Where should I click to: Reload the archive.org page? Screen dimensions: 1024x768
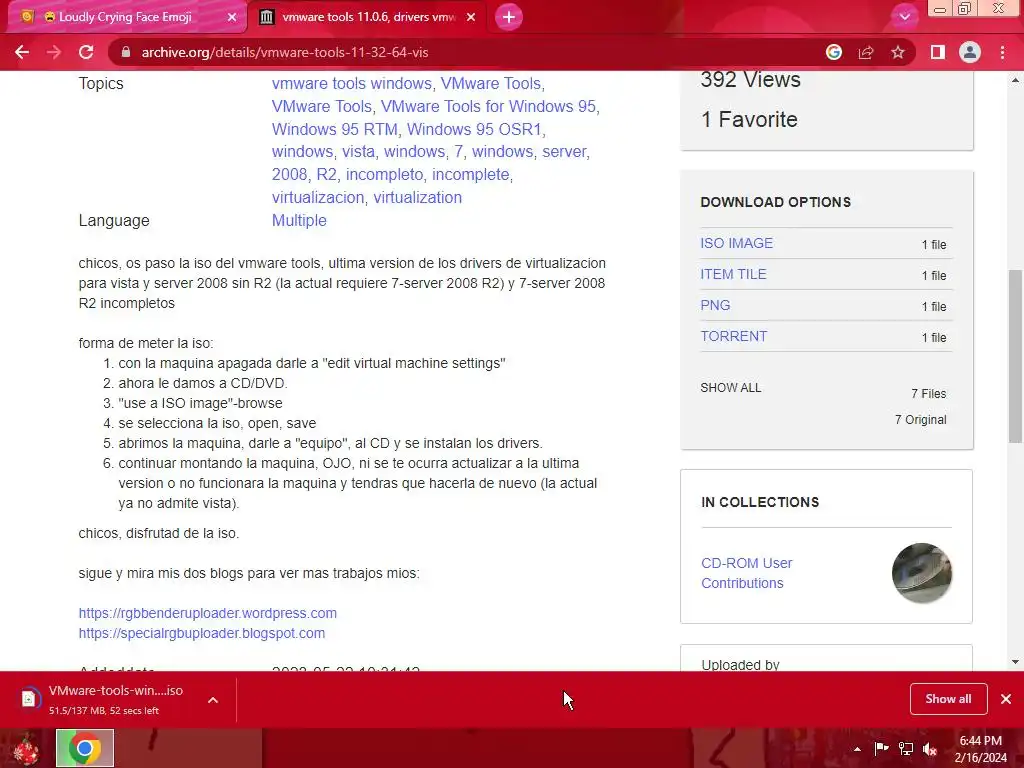click(86, 52)
